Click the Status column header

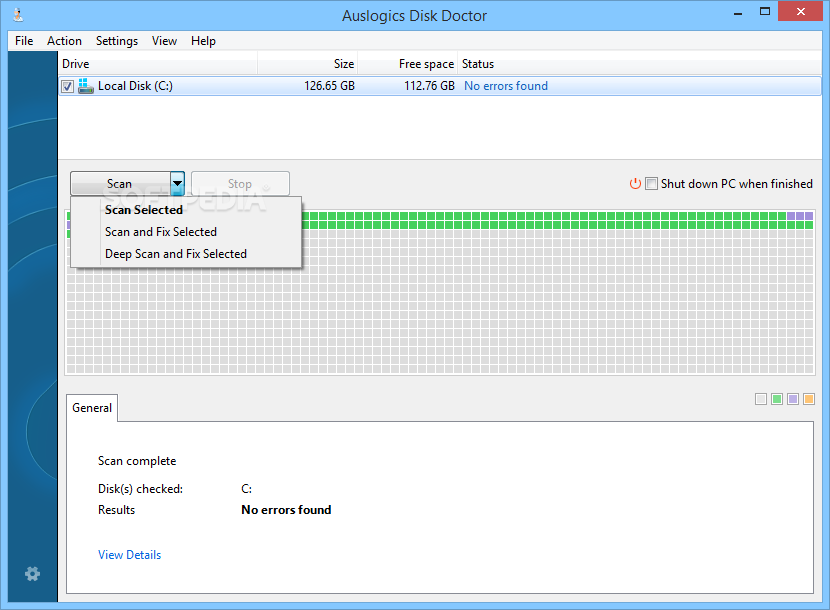(x=639, y=64)
